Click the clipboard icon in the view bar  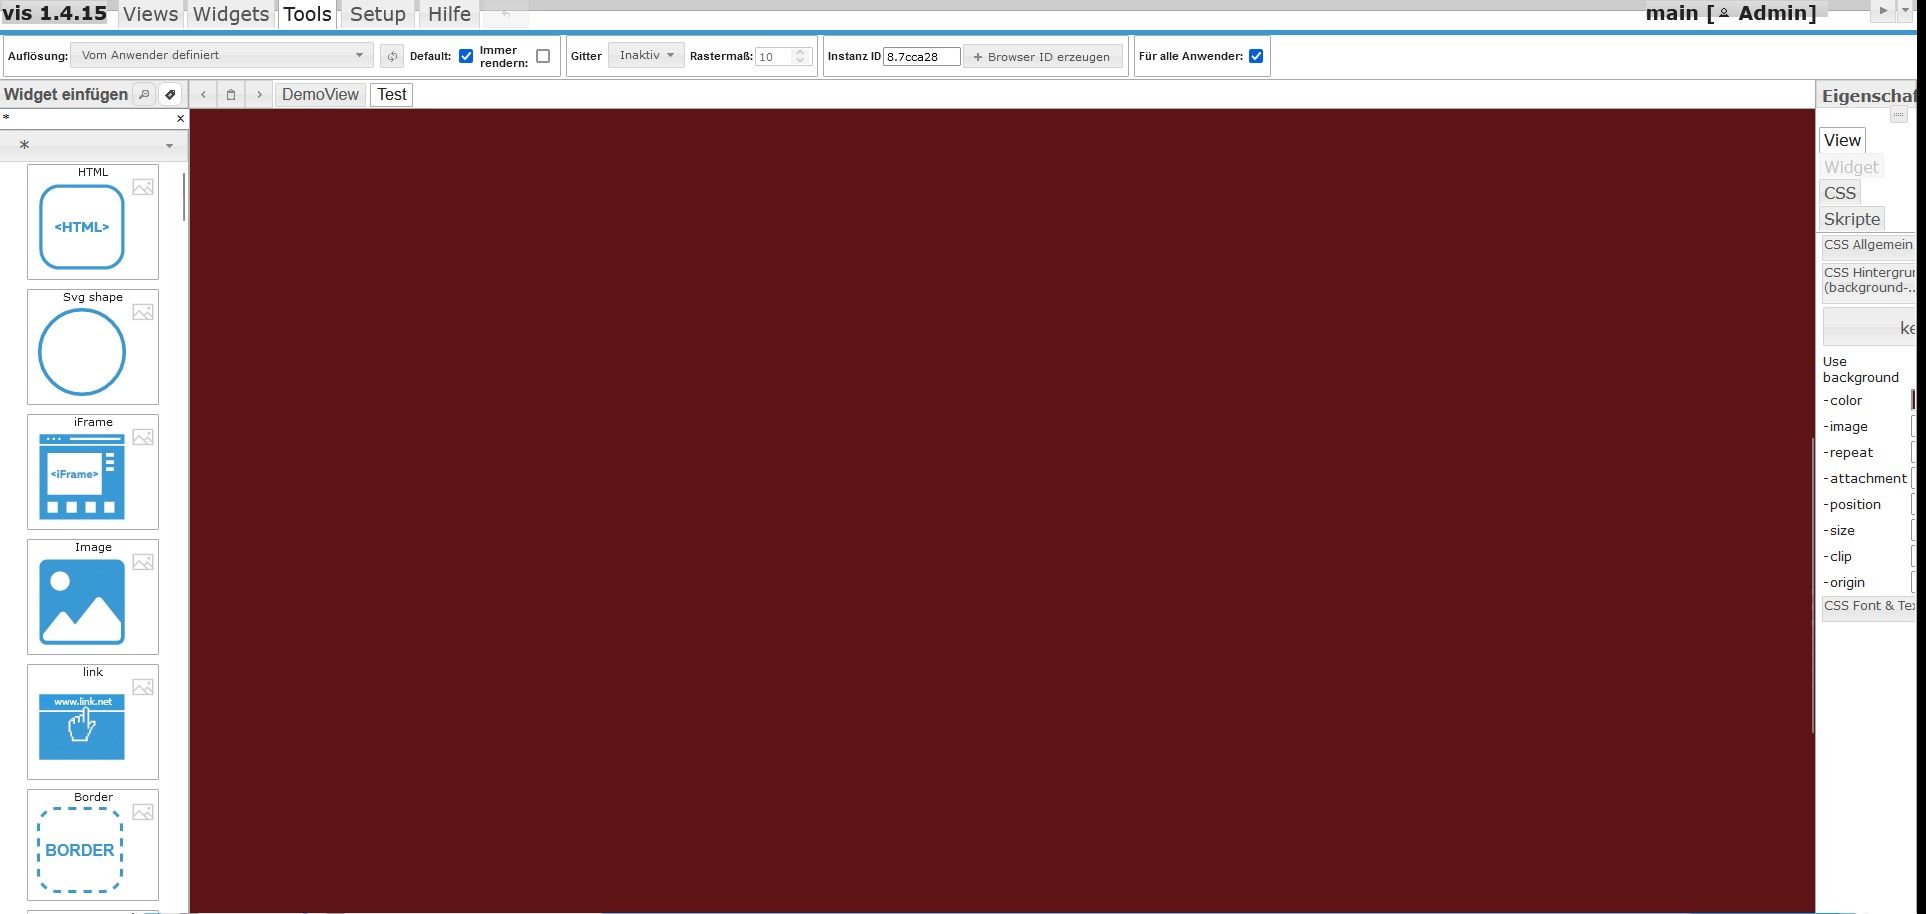click(231, 95)
